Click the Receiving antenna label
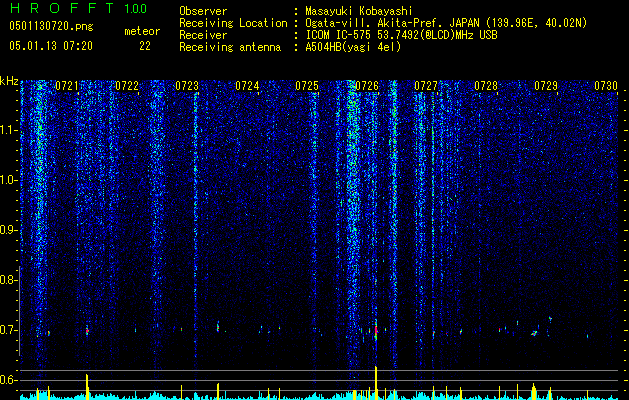Screen dimensions: 629x400 coord(230,47)
